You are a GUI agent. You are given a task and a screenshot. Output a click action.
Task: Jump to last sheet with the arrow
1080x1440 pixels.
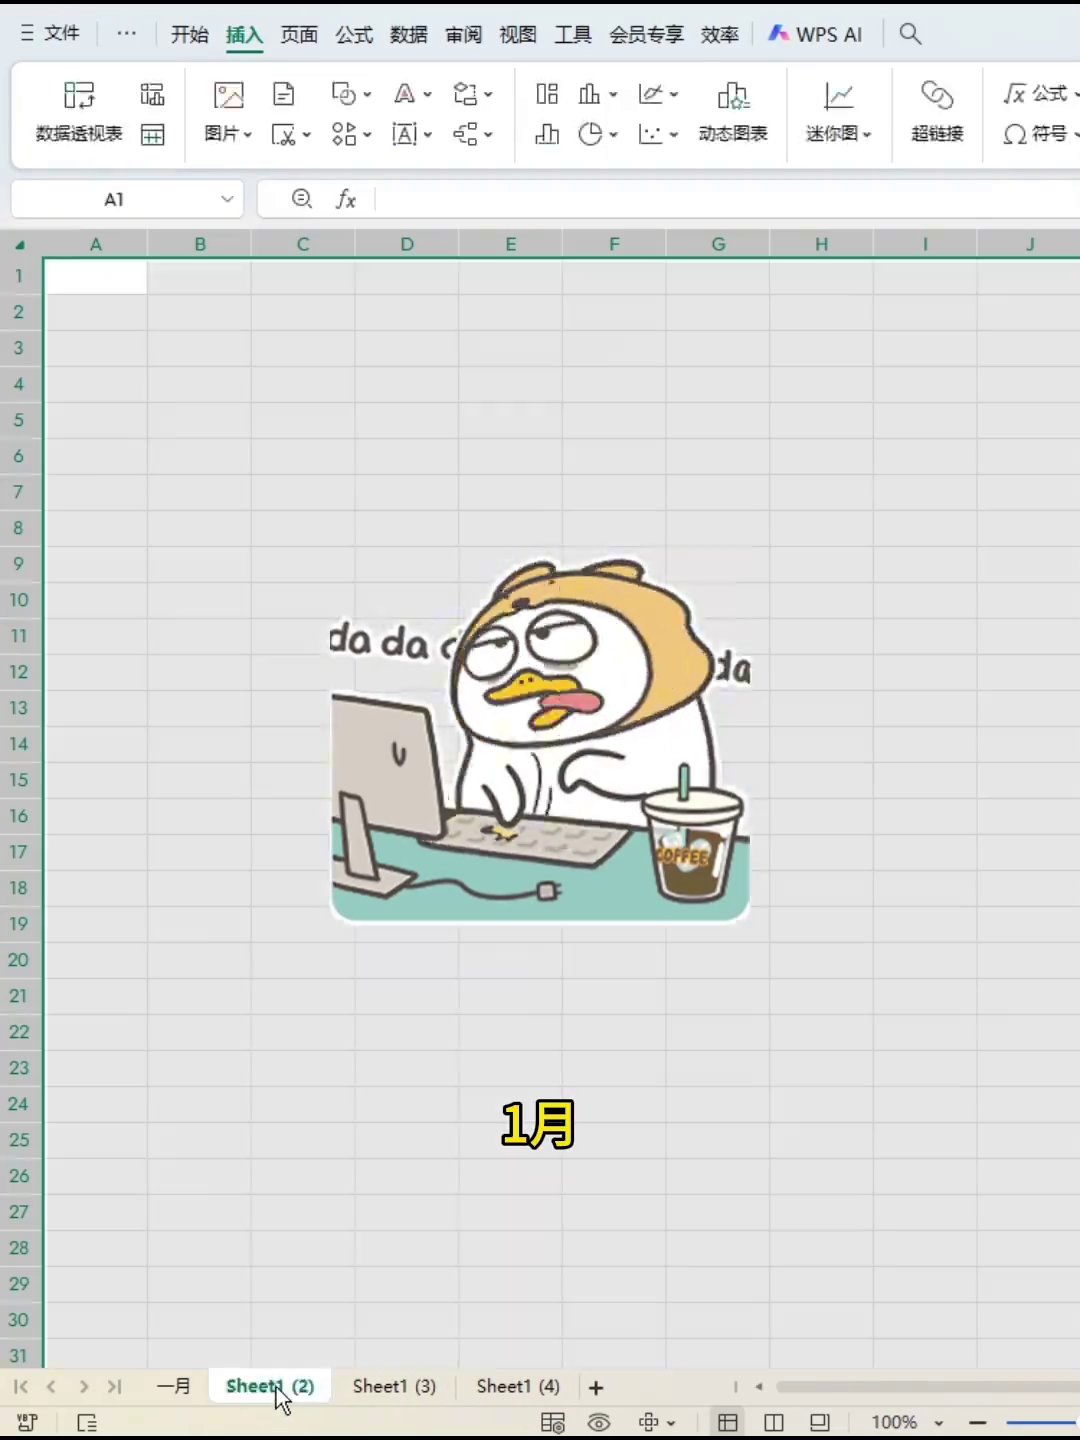tap(115, 1387)
